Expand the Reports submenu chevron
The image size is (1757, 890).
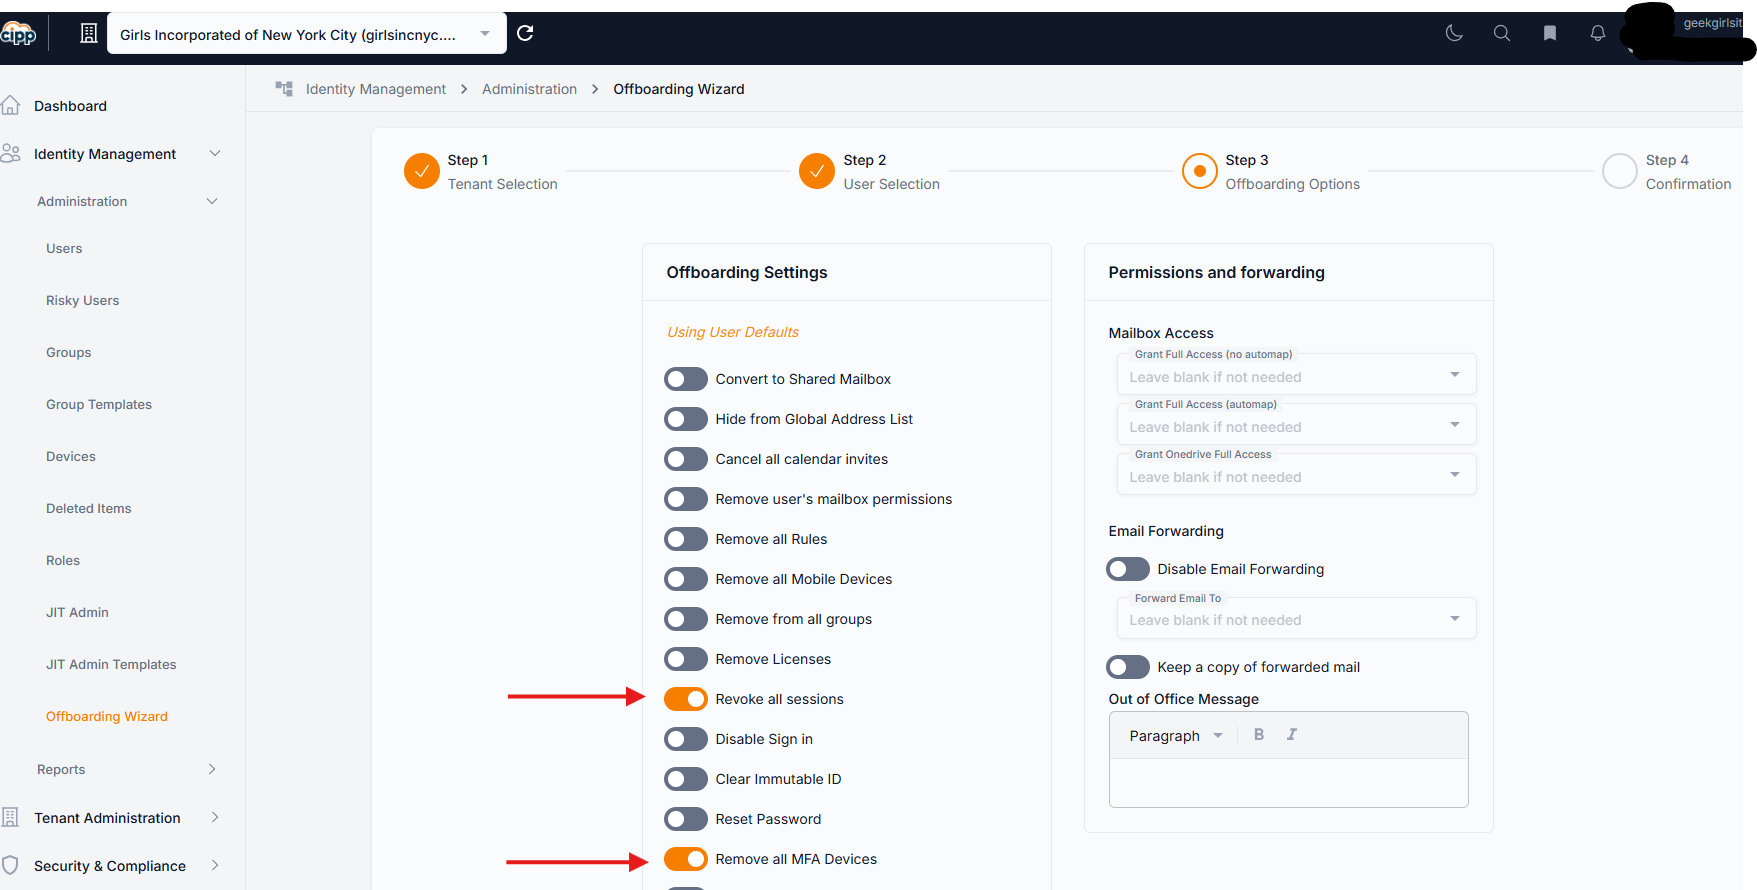click(x=212, y=769)
